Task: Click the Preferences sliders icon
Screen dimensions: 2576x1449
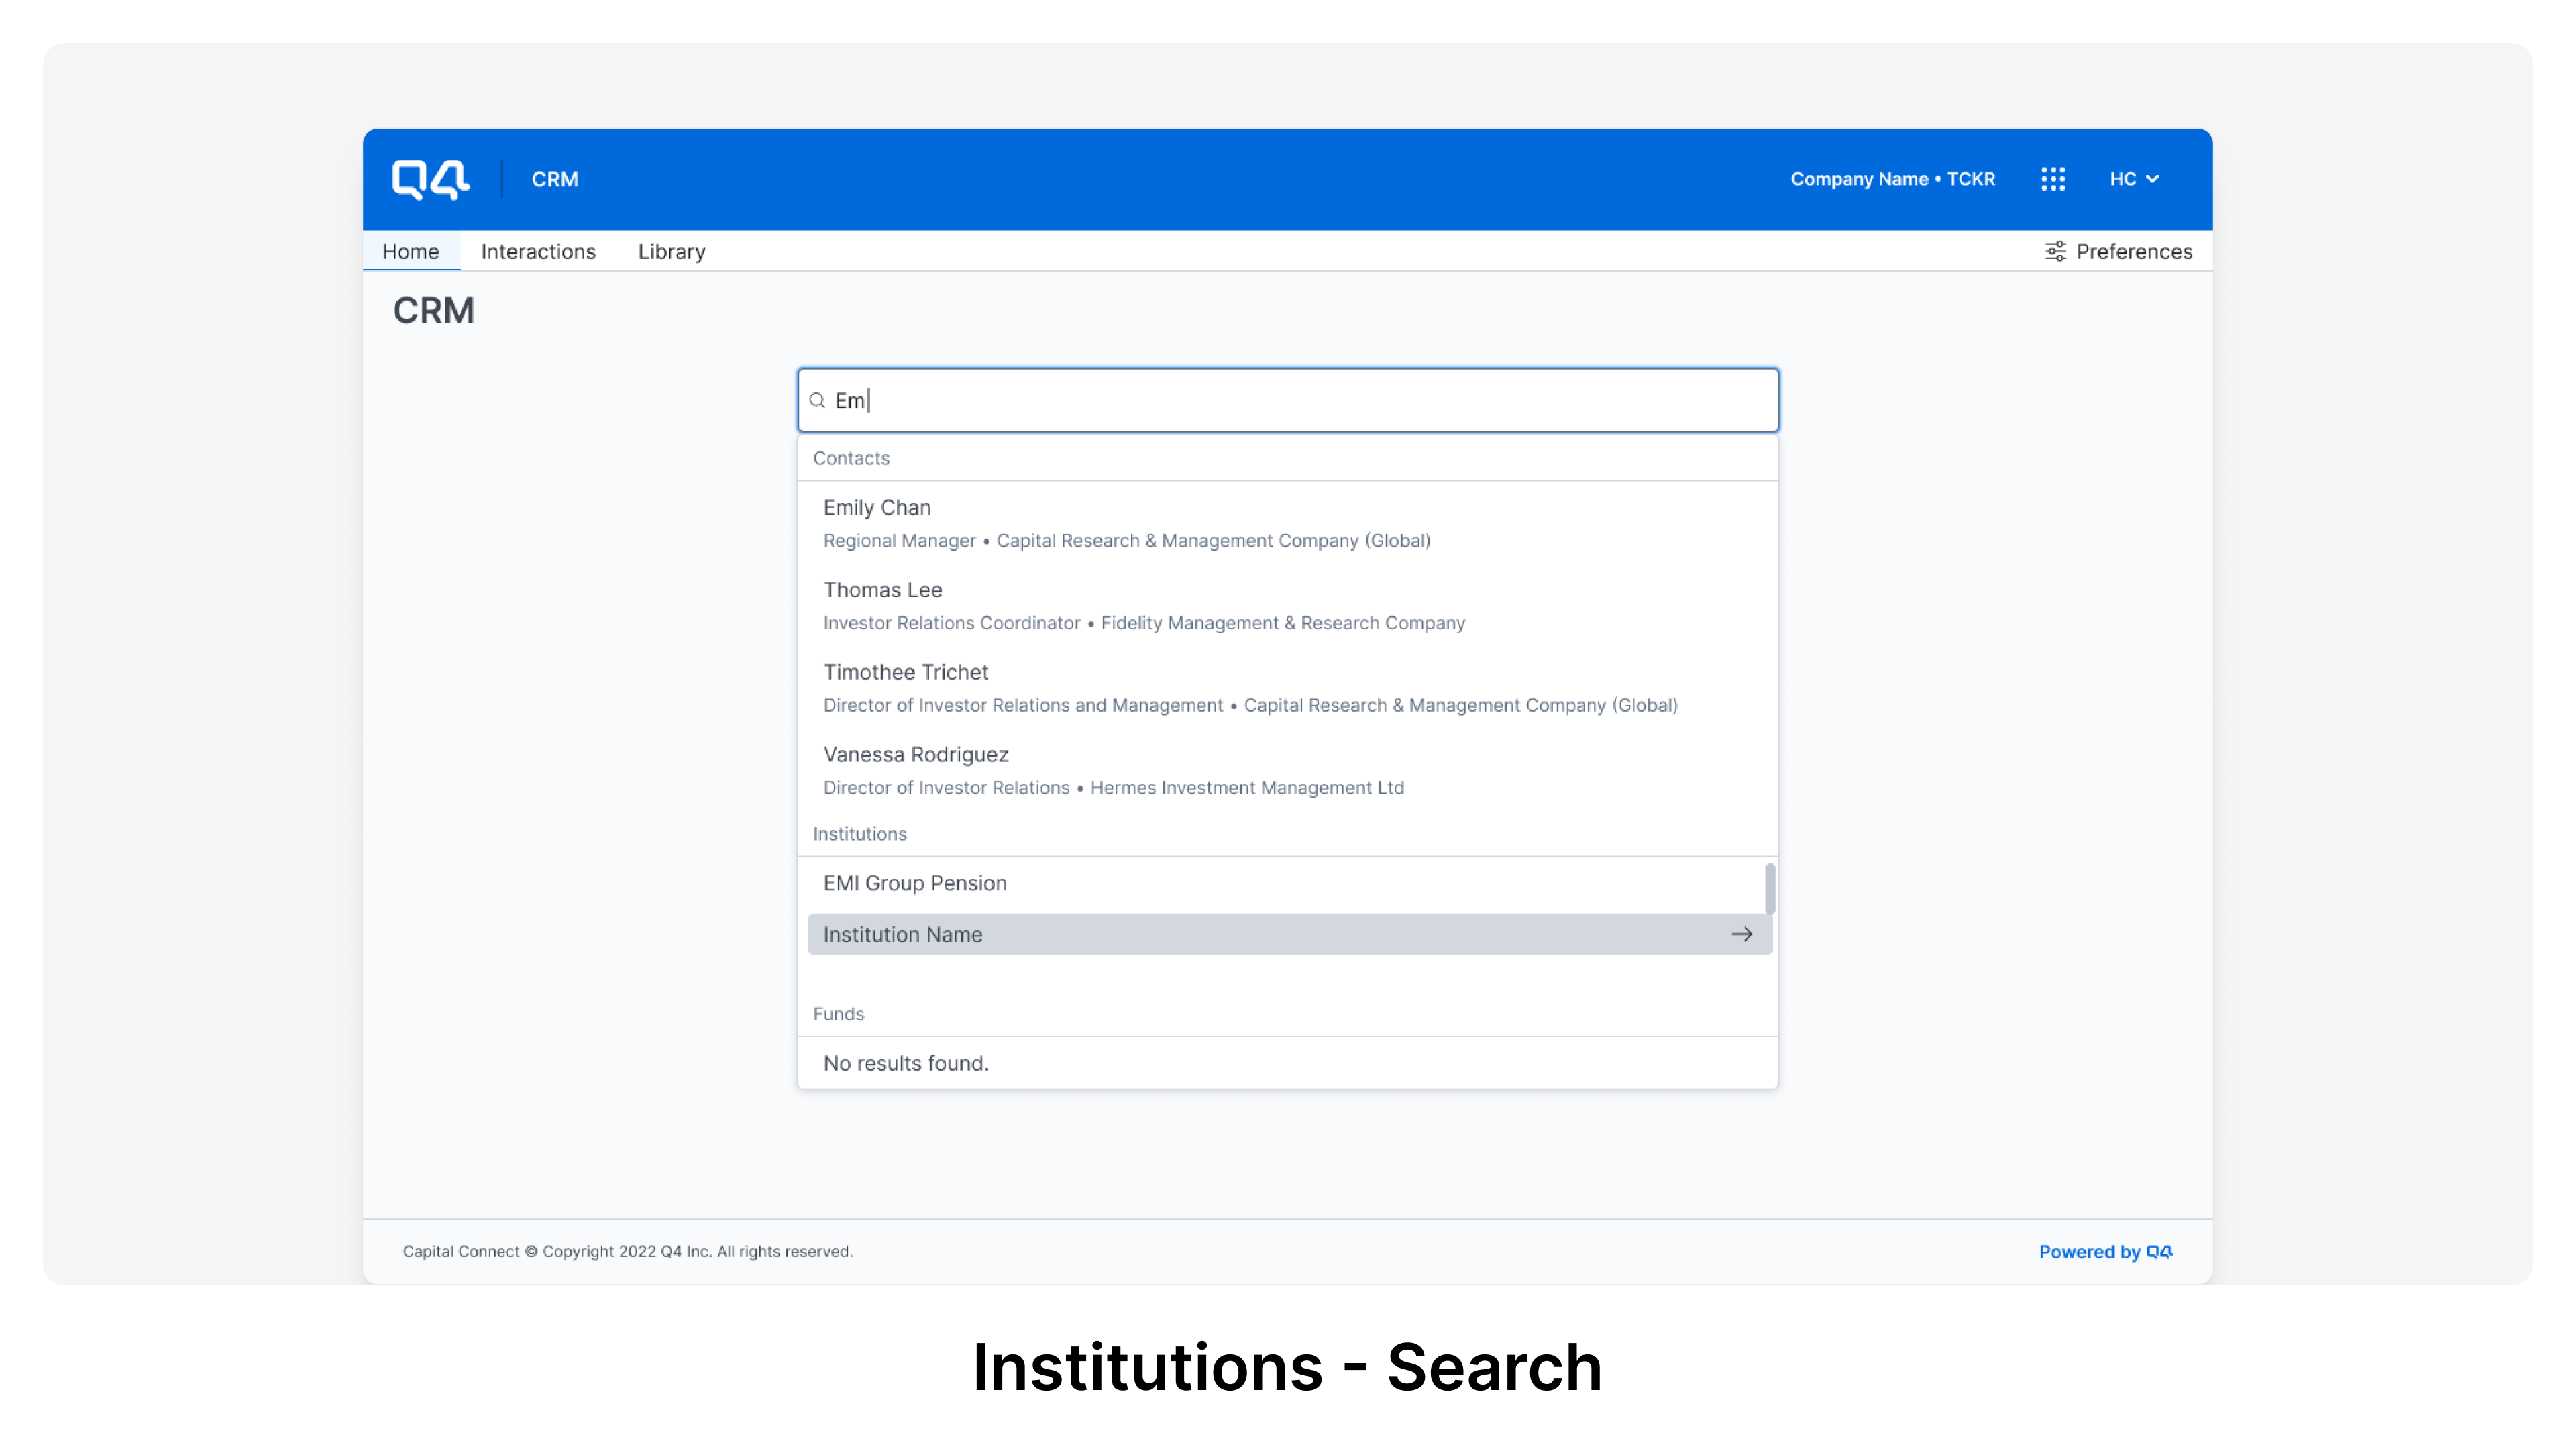Action: pyautogui.click(x=2056, y=251)
